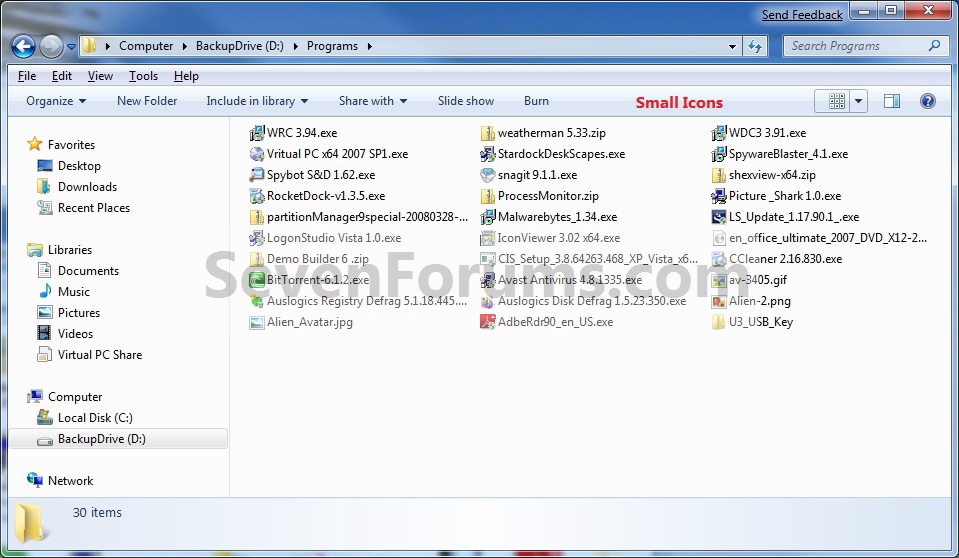The image size is (959, 558).
Task: Select the WDC3 3.91.exe icon
Action: point(719,133)
